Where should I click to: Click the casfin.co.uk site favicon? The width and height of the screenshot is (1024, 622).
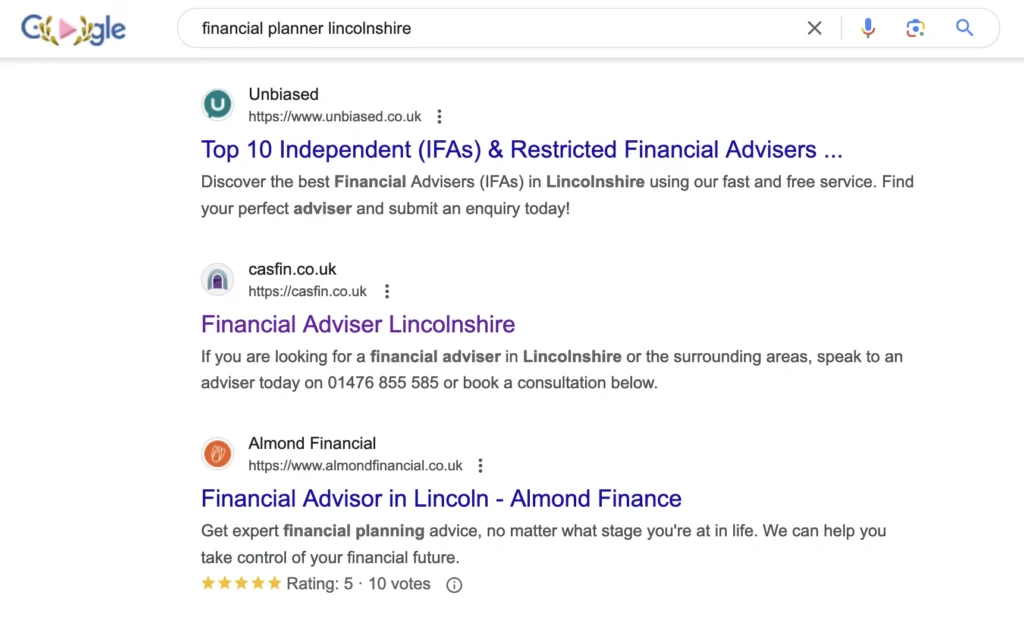[217, 279]
